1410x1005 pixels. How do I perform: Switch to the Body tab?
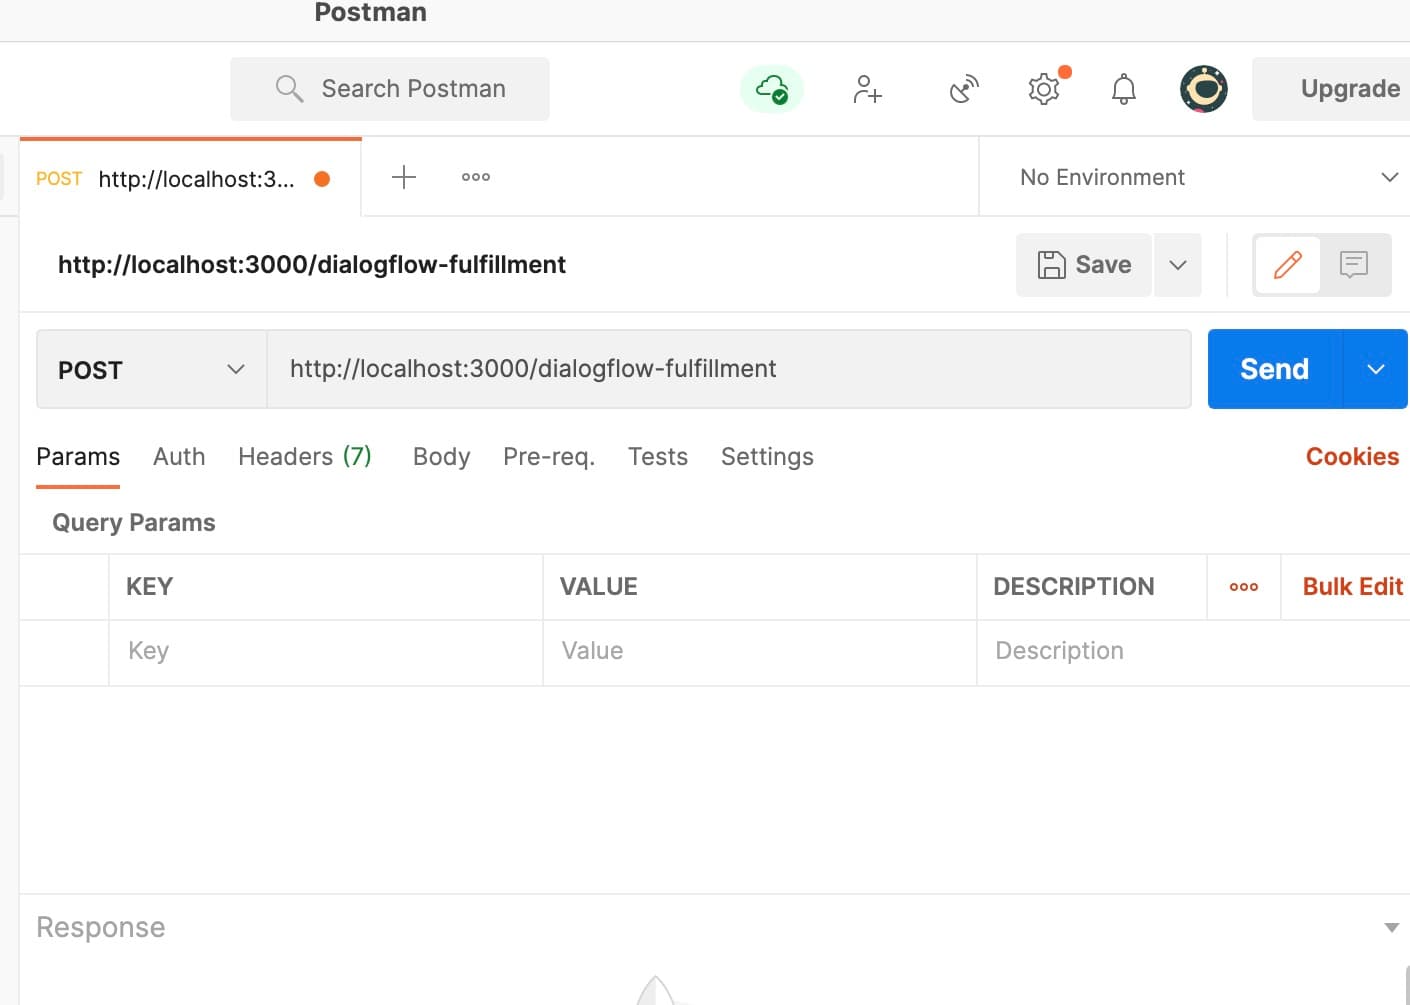point(441,457)
